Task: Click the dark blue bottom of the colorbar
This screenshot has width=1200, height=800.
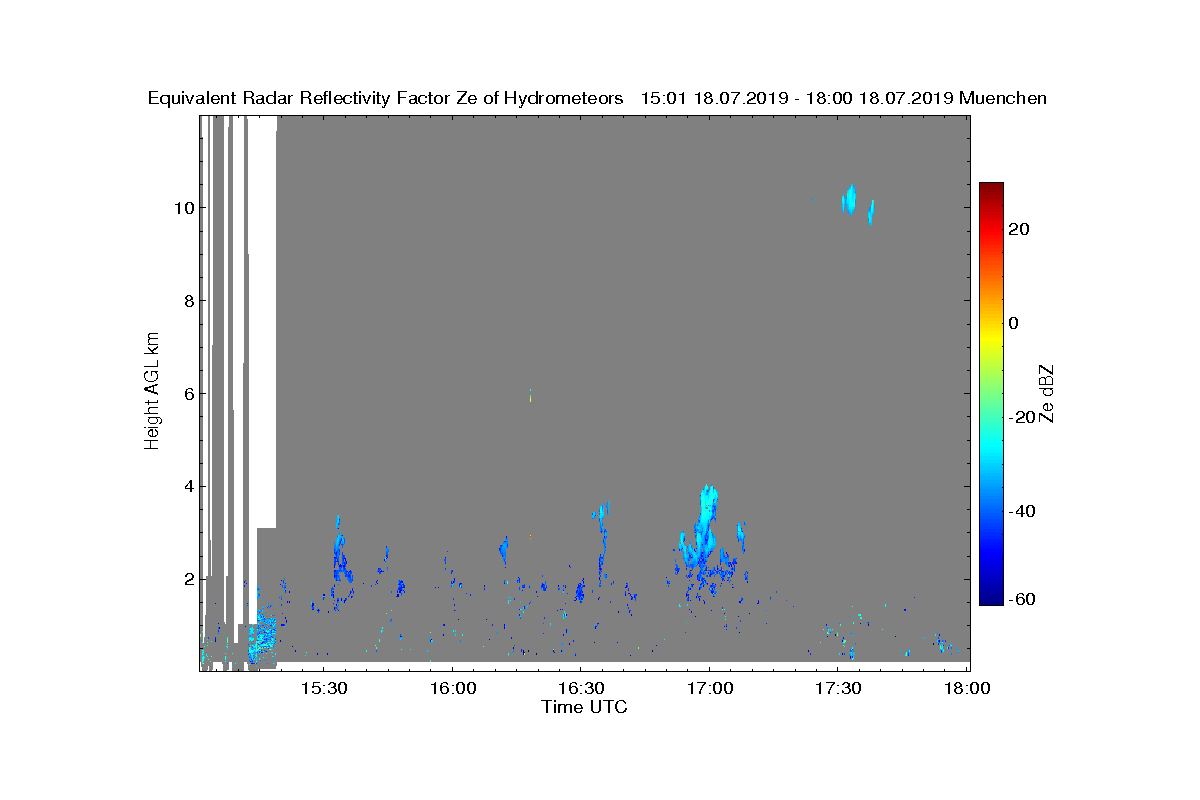Action: [991, 598]
